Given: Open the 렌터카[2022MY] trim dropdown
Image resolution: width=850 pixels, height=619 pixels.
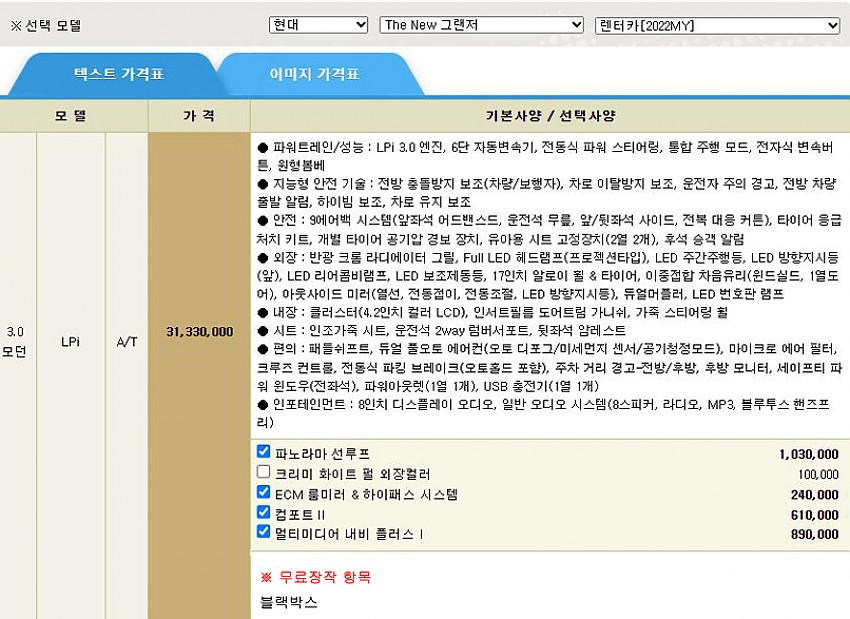Looking at the screenshot, I should tap(716, 25).
